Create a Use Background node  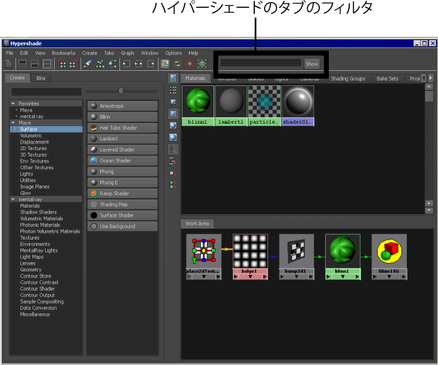point(122,226)
